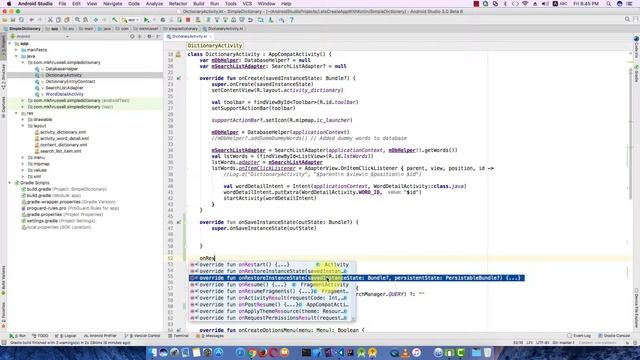Viewport: 640px width, 360px height.
Task: Open the Messages tool window
Action: coord(210,336)
